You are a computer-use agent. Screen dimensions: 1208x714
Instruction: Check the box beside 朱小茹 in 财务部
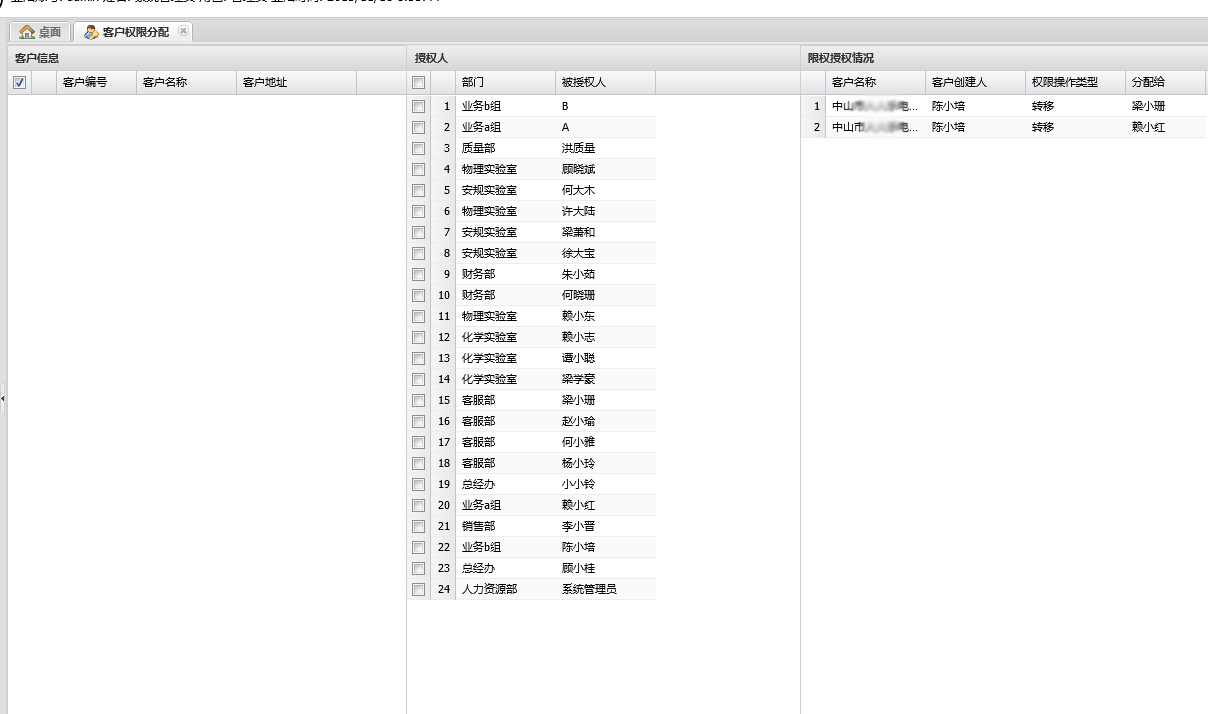click(x=419, y=274)
